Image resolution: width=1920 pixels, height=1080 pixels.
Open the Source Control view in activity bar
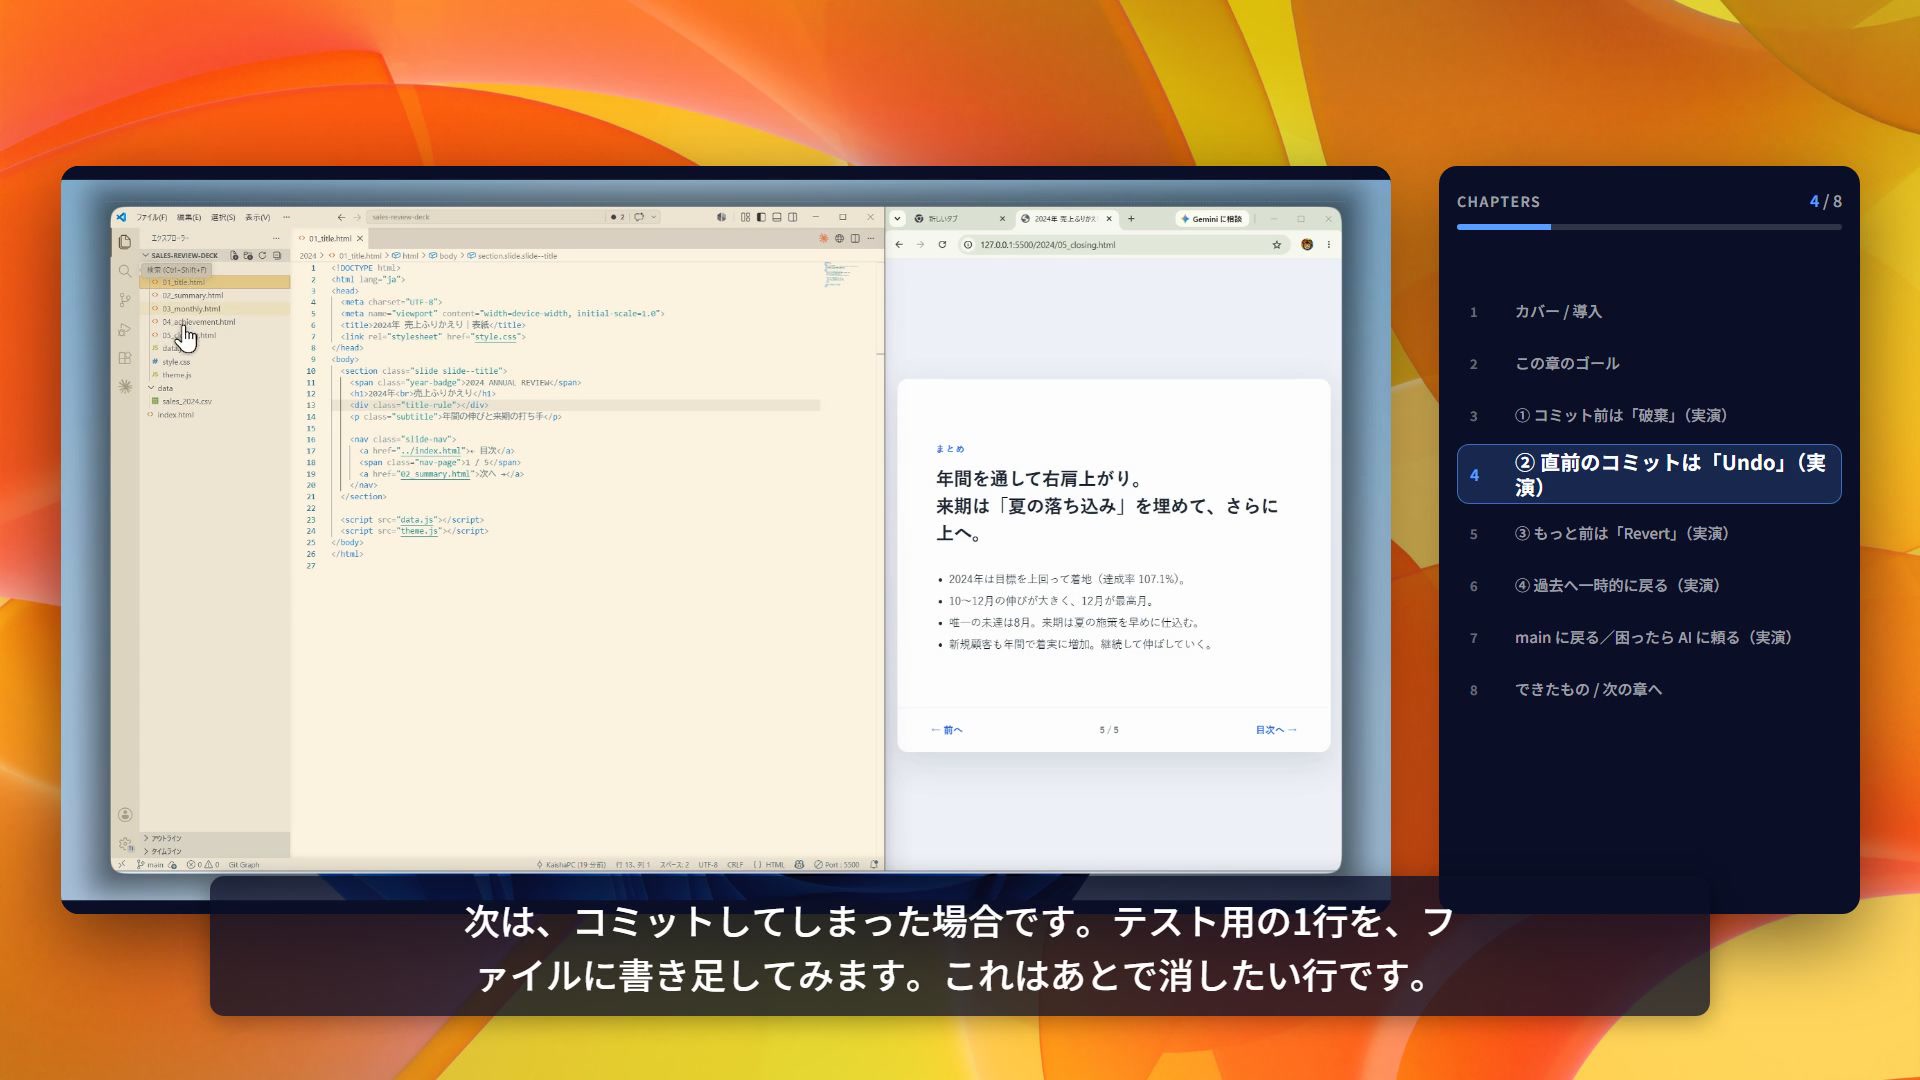point(125,300)
